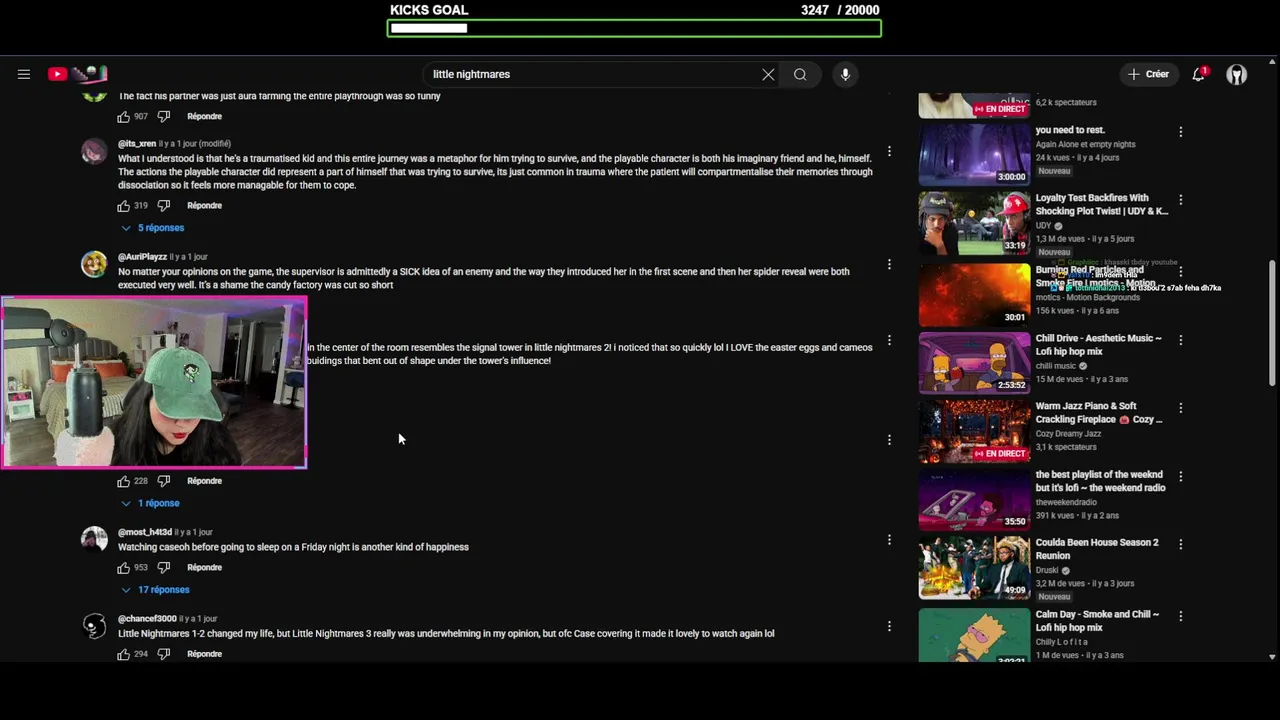Open the account avatar menu
Image resolution: width=1280 pixels, height=720 pixels.
click(1237, 74)
